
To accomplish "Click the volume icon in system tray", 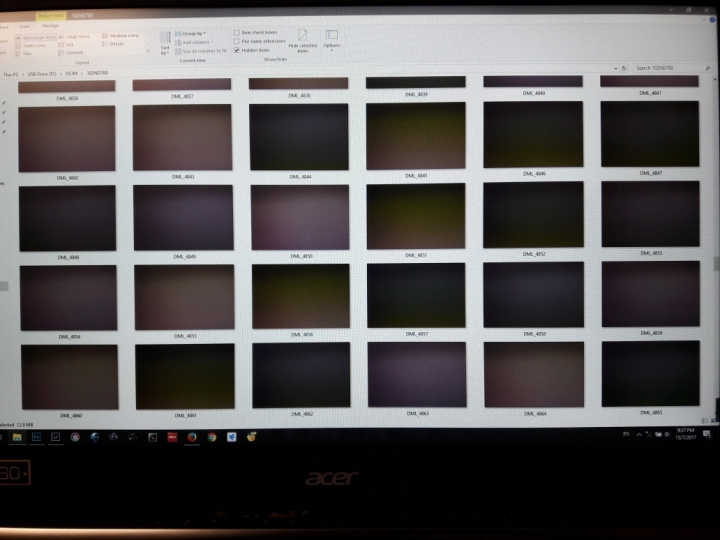I will tap(667, 434).
